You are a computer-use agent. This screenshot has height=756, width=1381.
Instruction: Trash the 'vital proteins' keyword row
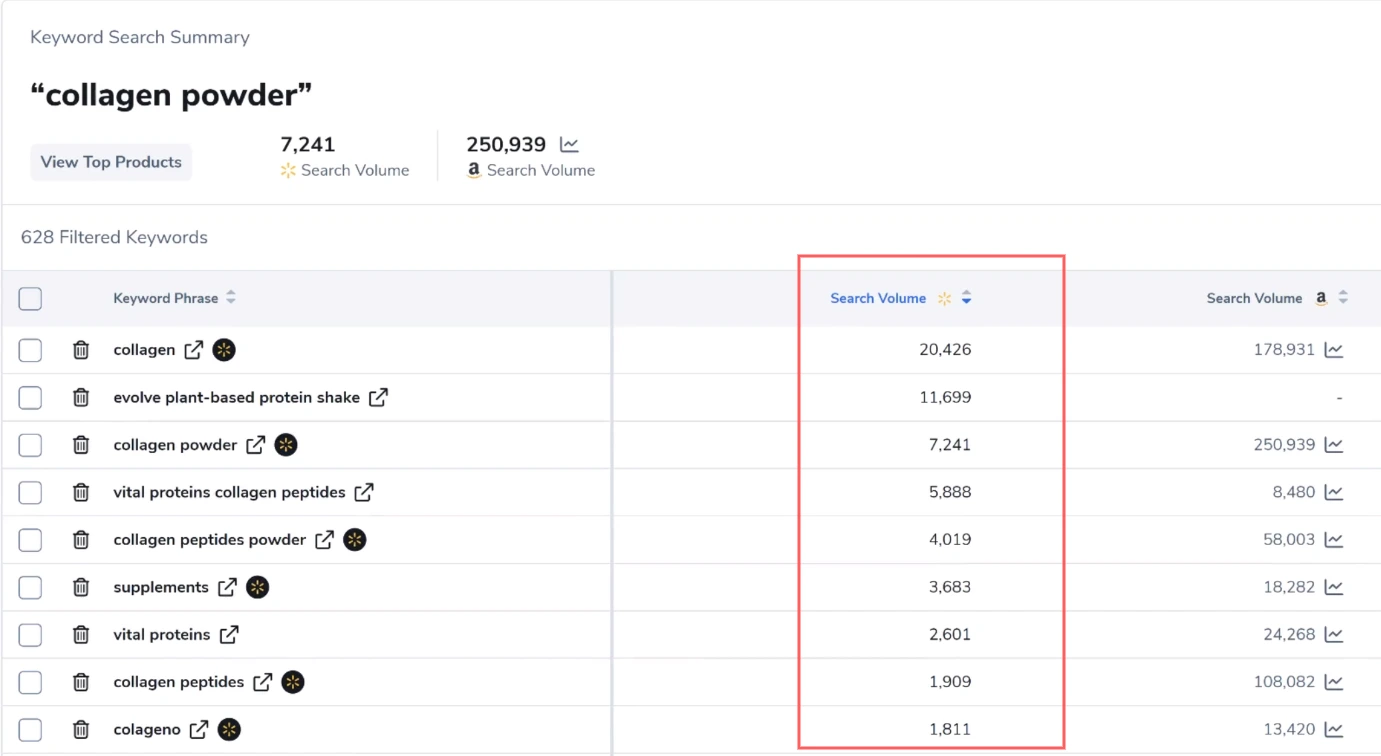pyautogui.click(x=81, y=635)
